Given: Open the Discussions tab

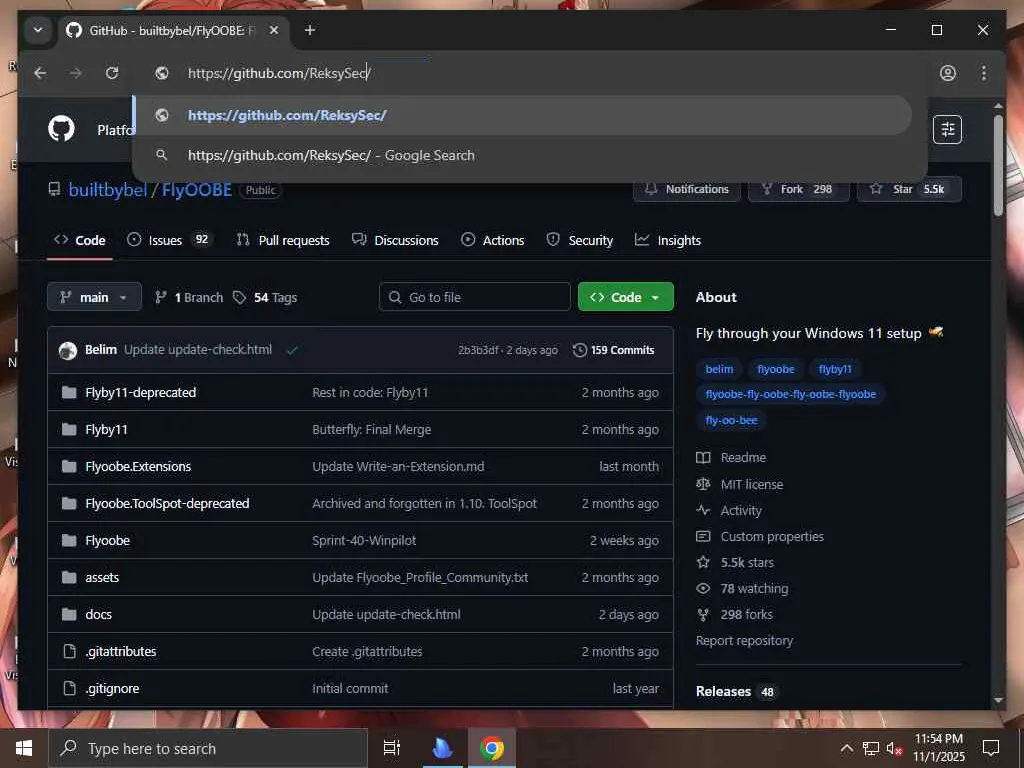Looking at the screenshot, I should pos(395,240).
